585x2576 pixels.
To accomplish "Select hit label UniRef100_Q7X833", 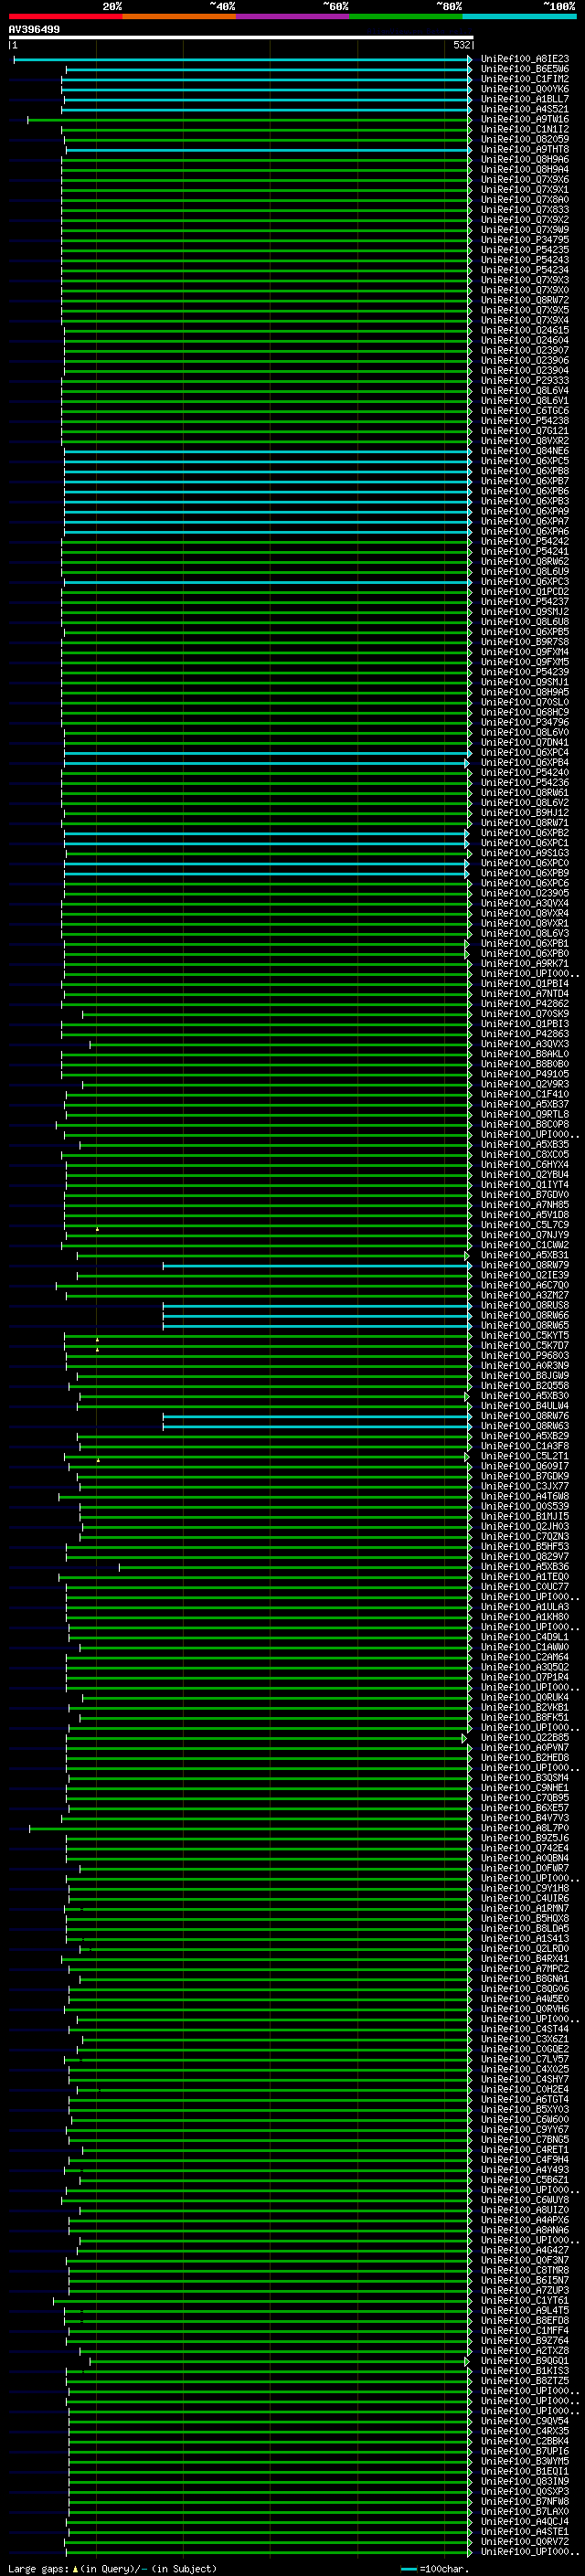I will pos(525,210).
